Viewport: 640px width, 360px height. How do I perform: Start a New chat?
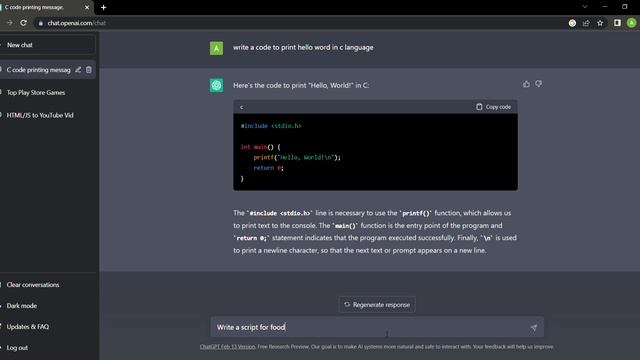[47, 45]
